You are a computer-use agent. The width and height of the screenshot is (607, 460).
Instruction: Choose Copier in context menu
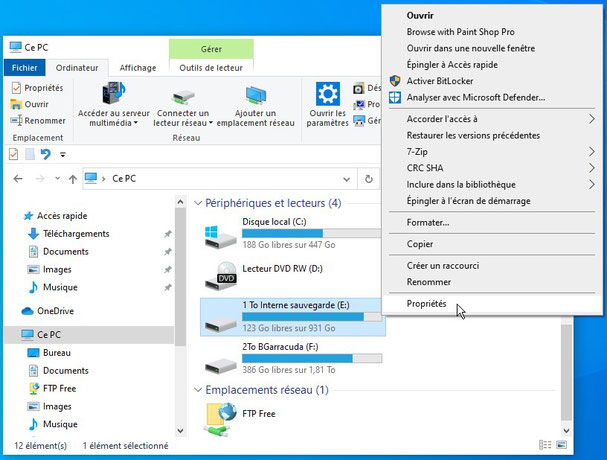coord(492,244)
